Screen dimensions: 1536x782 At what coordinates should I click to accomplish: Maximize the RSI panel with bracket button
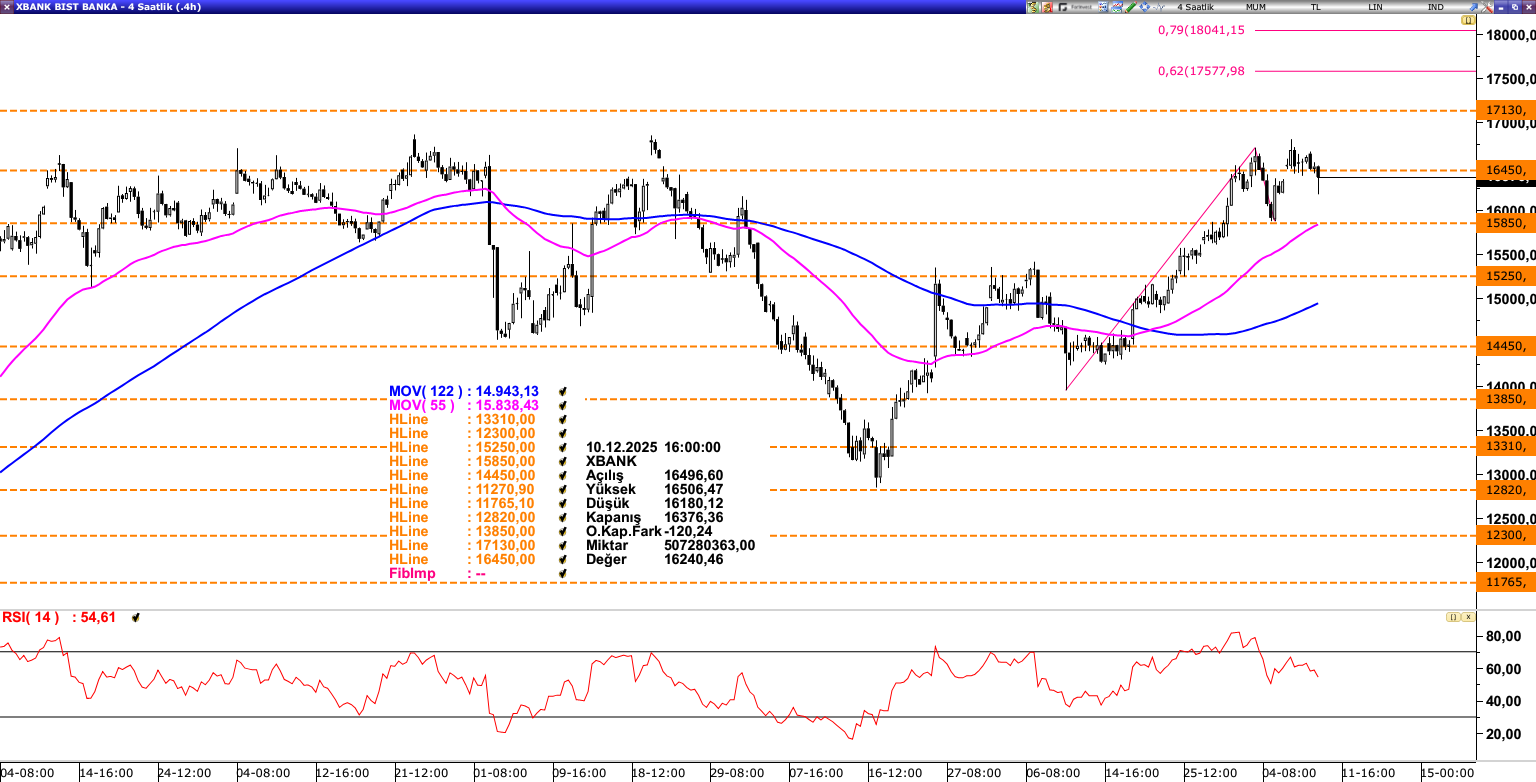[x=1453, y=618]
